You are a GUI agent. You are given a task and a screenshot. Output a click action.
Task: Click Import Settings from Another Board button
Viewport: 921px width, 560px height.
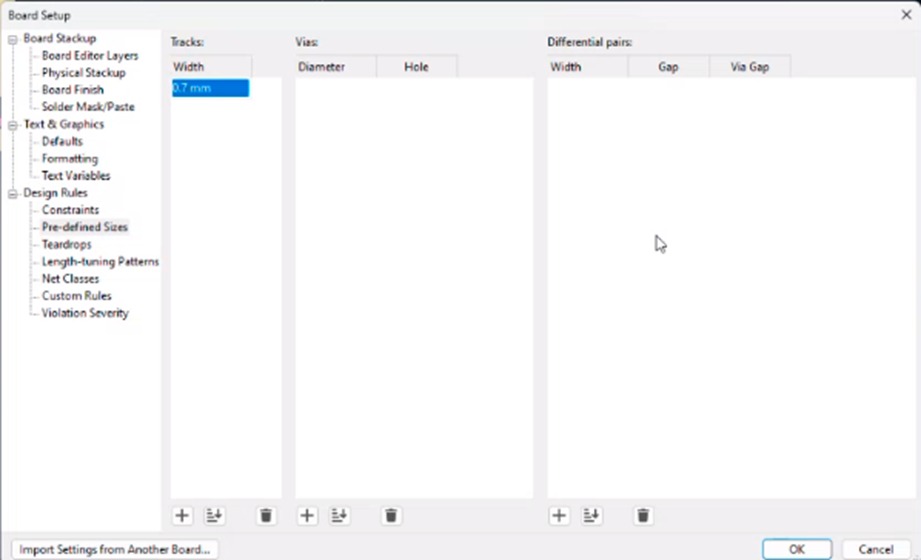(115, 549)
